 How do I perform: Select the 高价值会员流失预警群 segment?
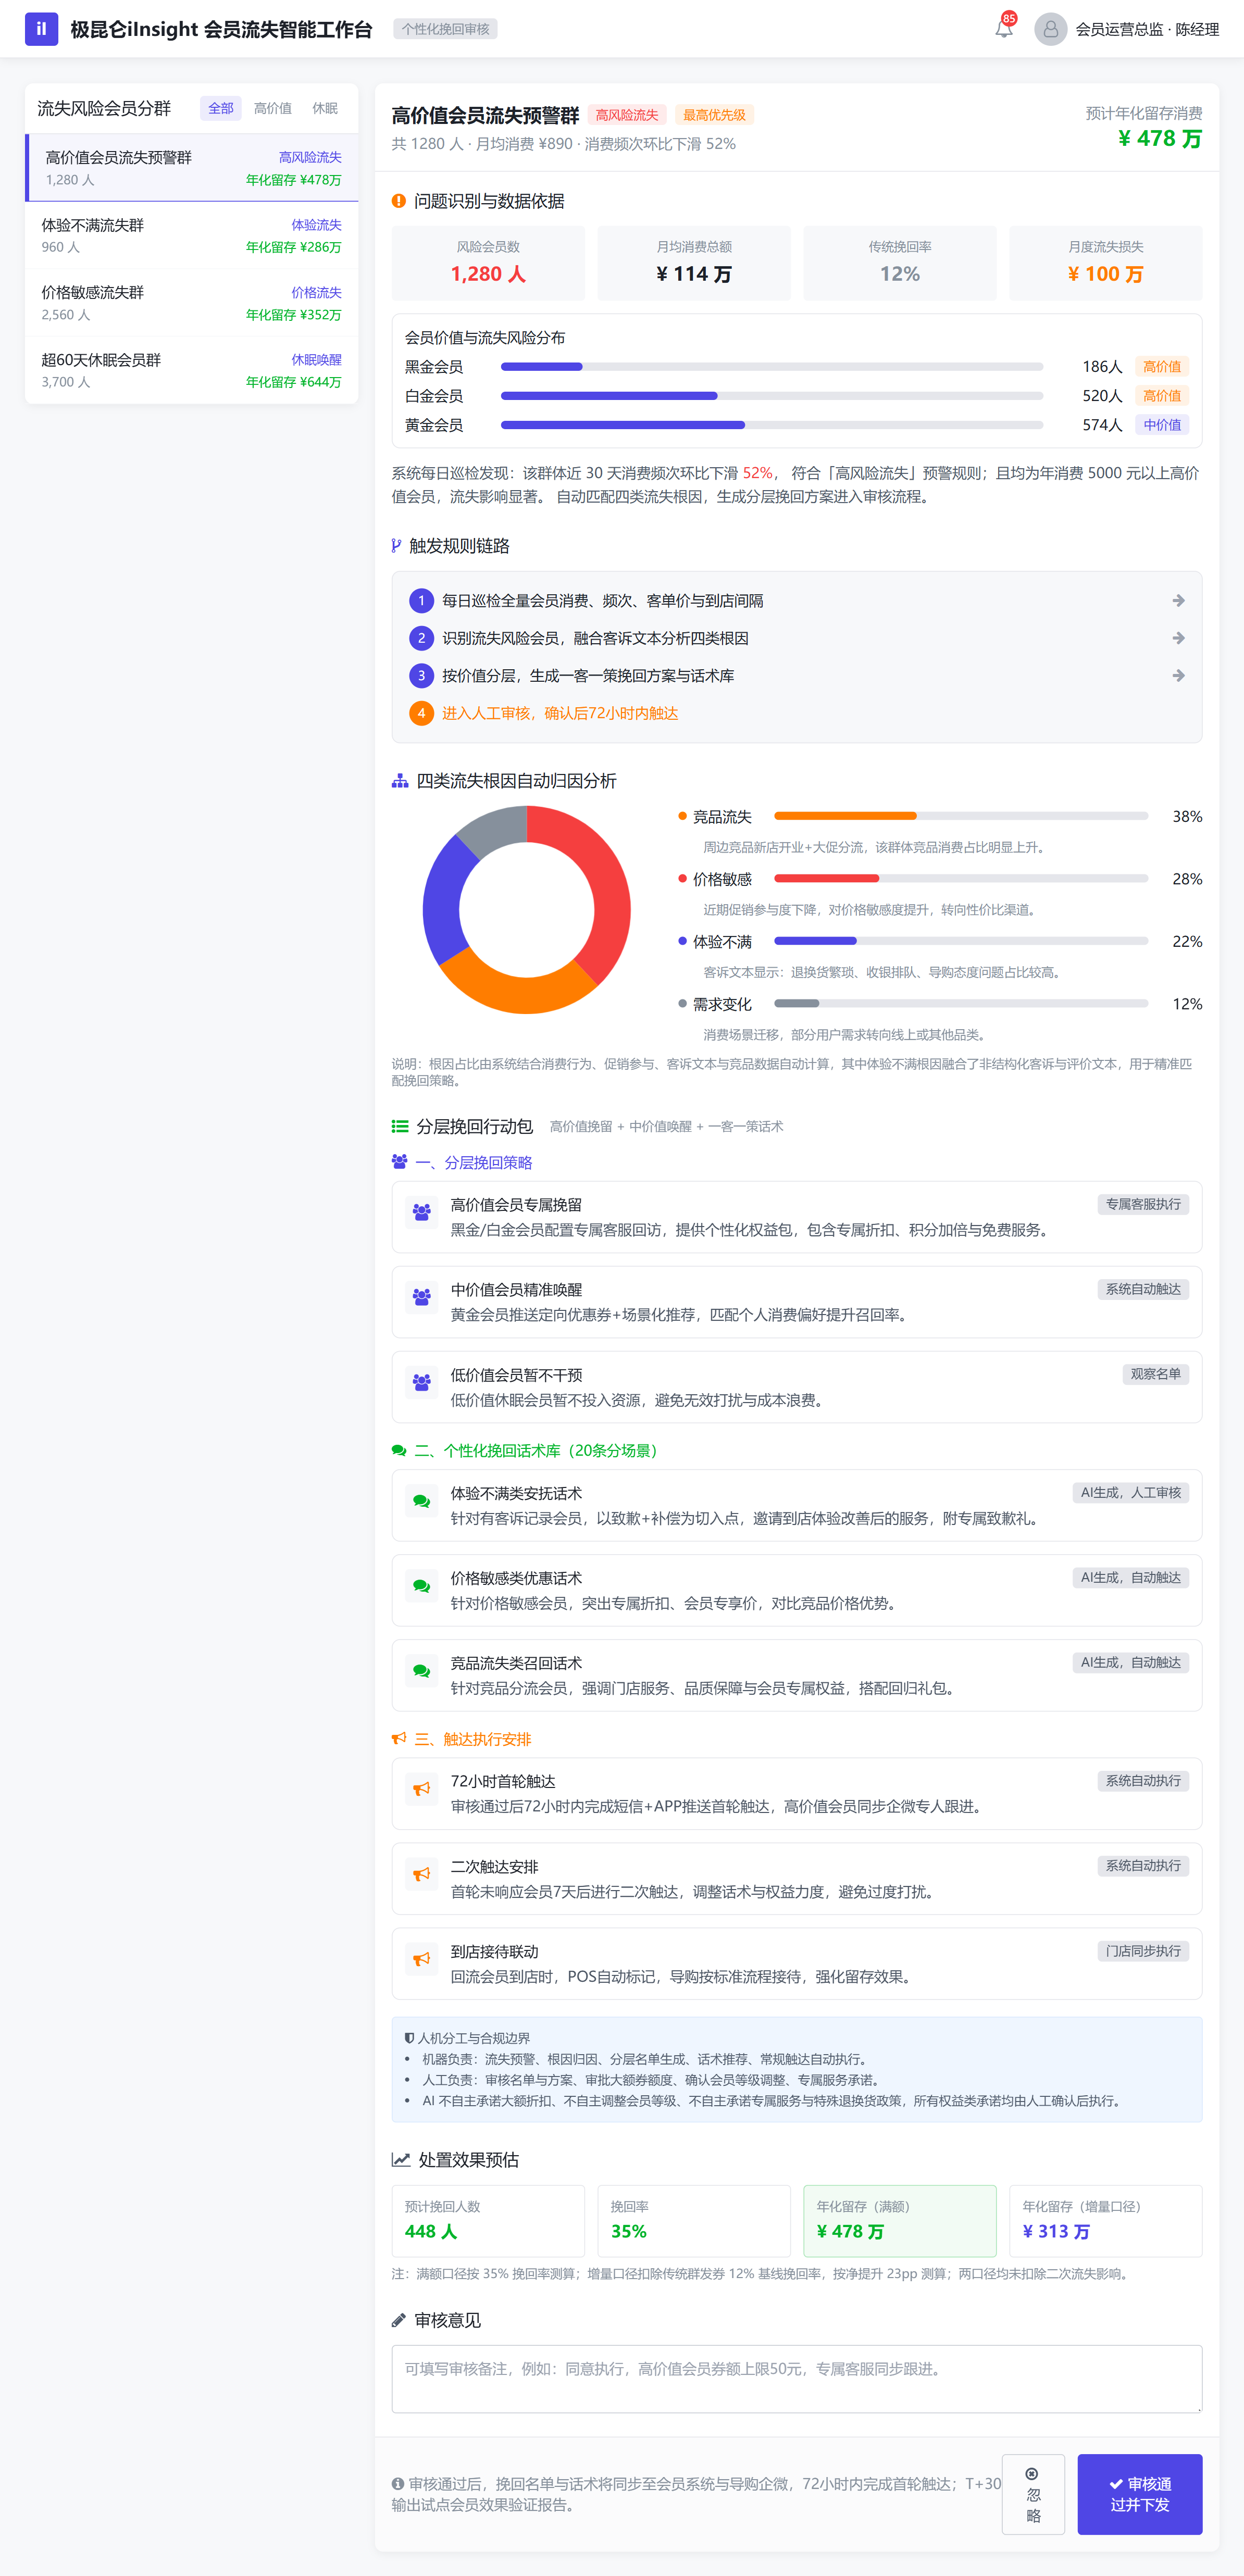pyautogui.click(x=192, y=168)
